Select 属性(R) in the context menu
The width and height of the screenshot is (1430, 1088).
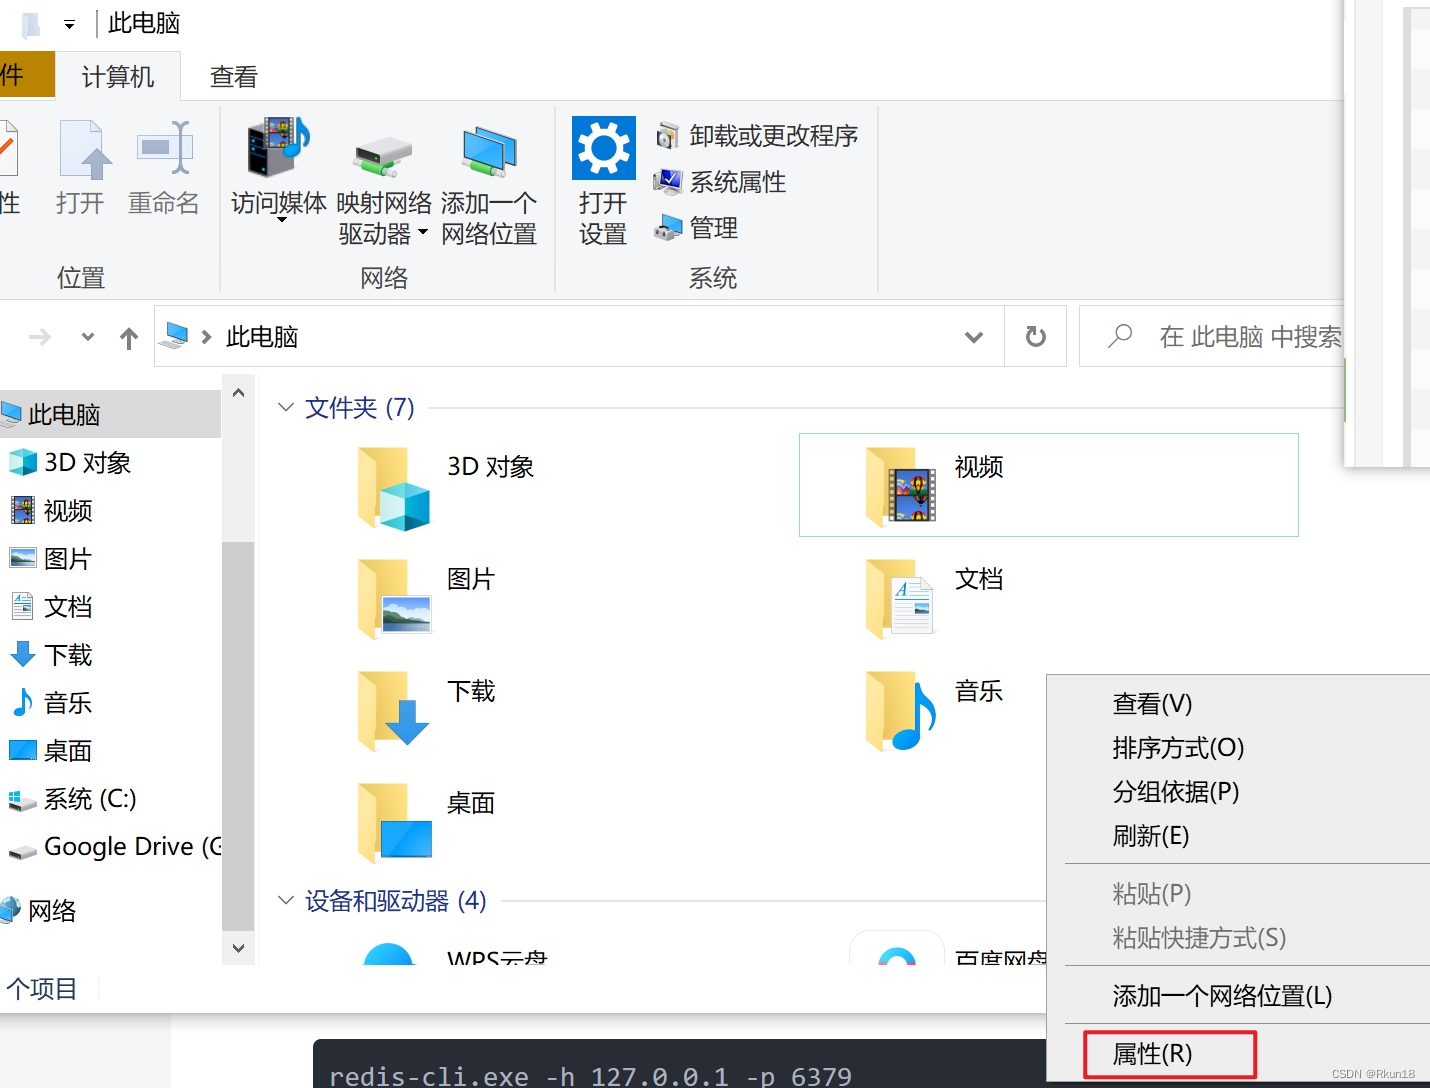tap(1152, 1053)
